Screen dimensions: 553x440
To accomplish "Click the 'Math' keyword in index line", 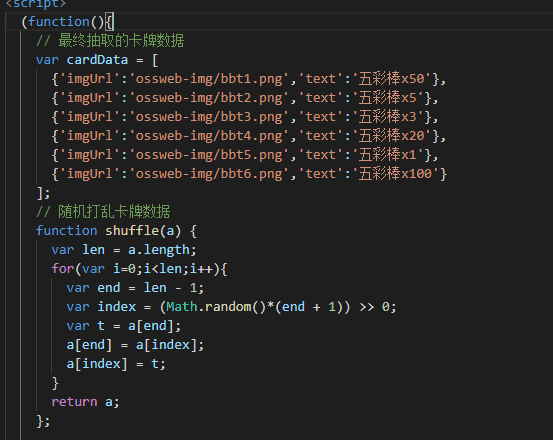I will coord(182,307).
